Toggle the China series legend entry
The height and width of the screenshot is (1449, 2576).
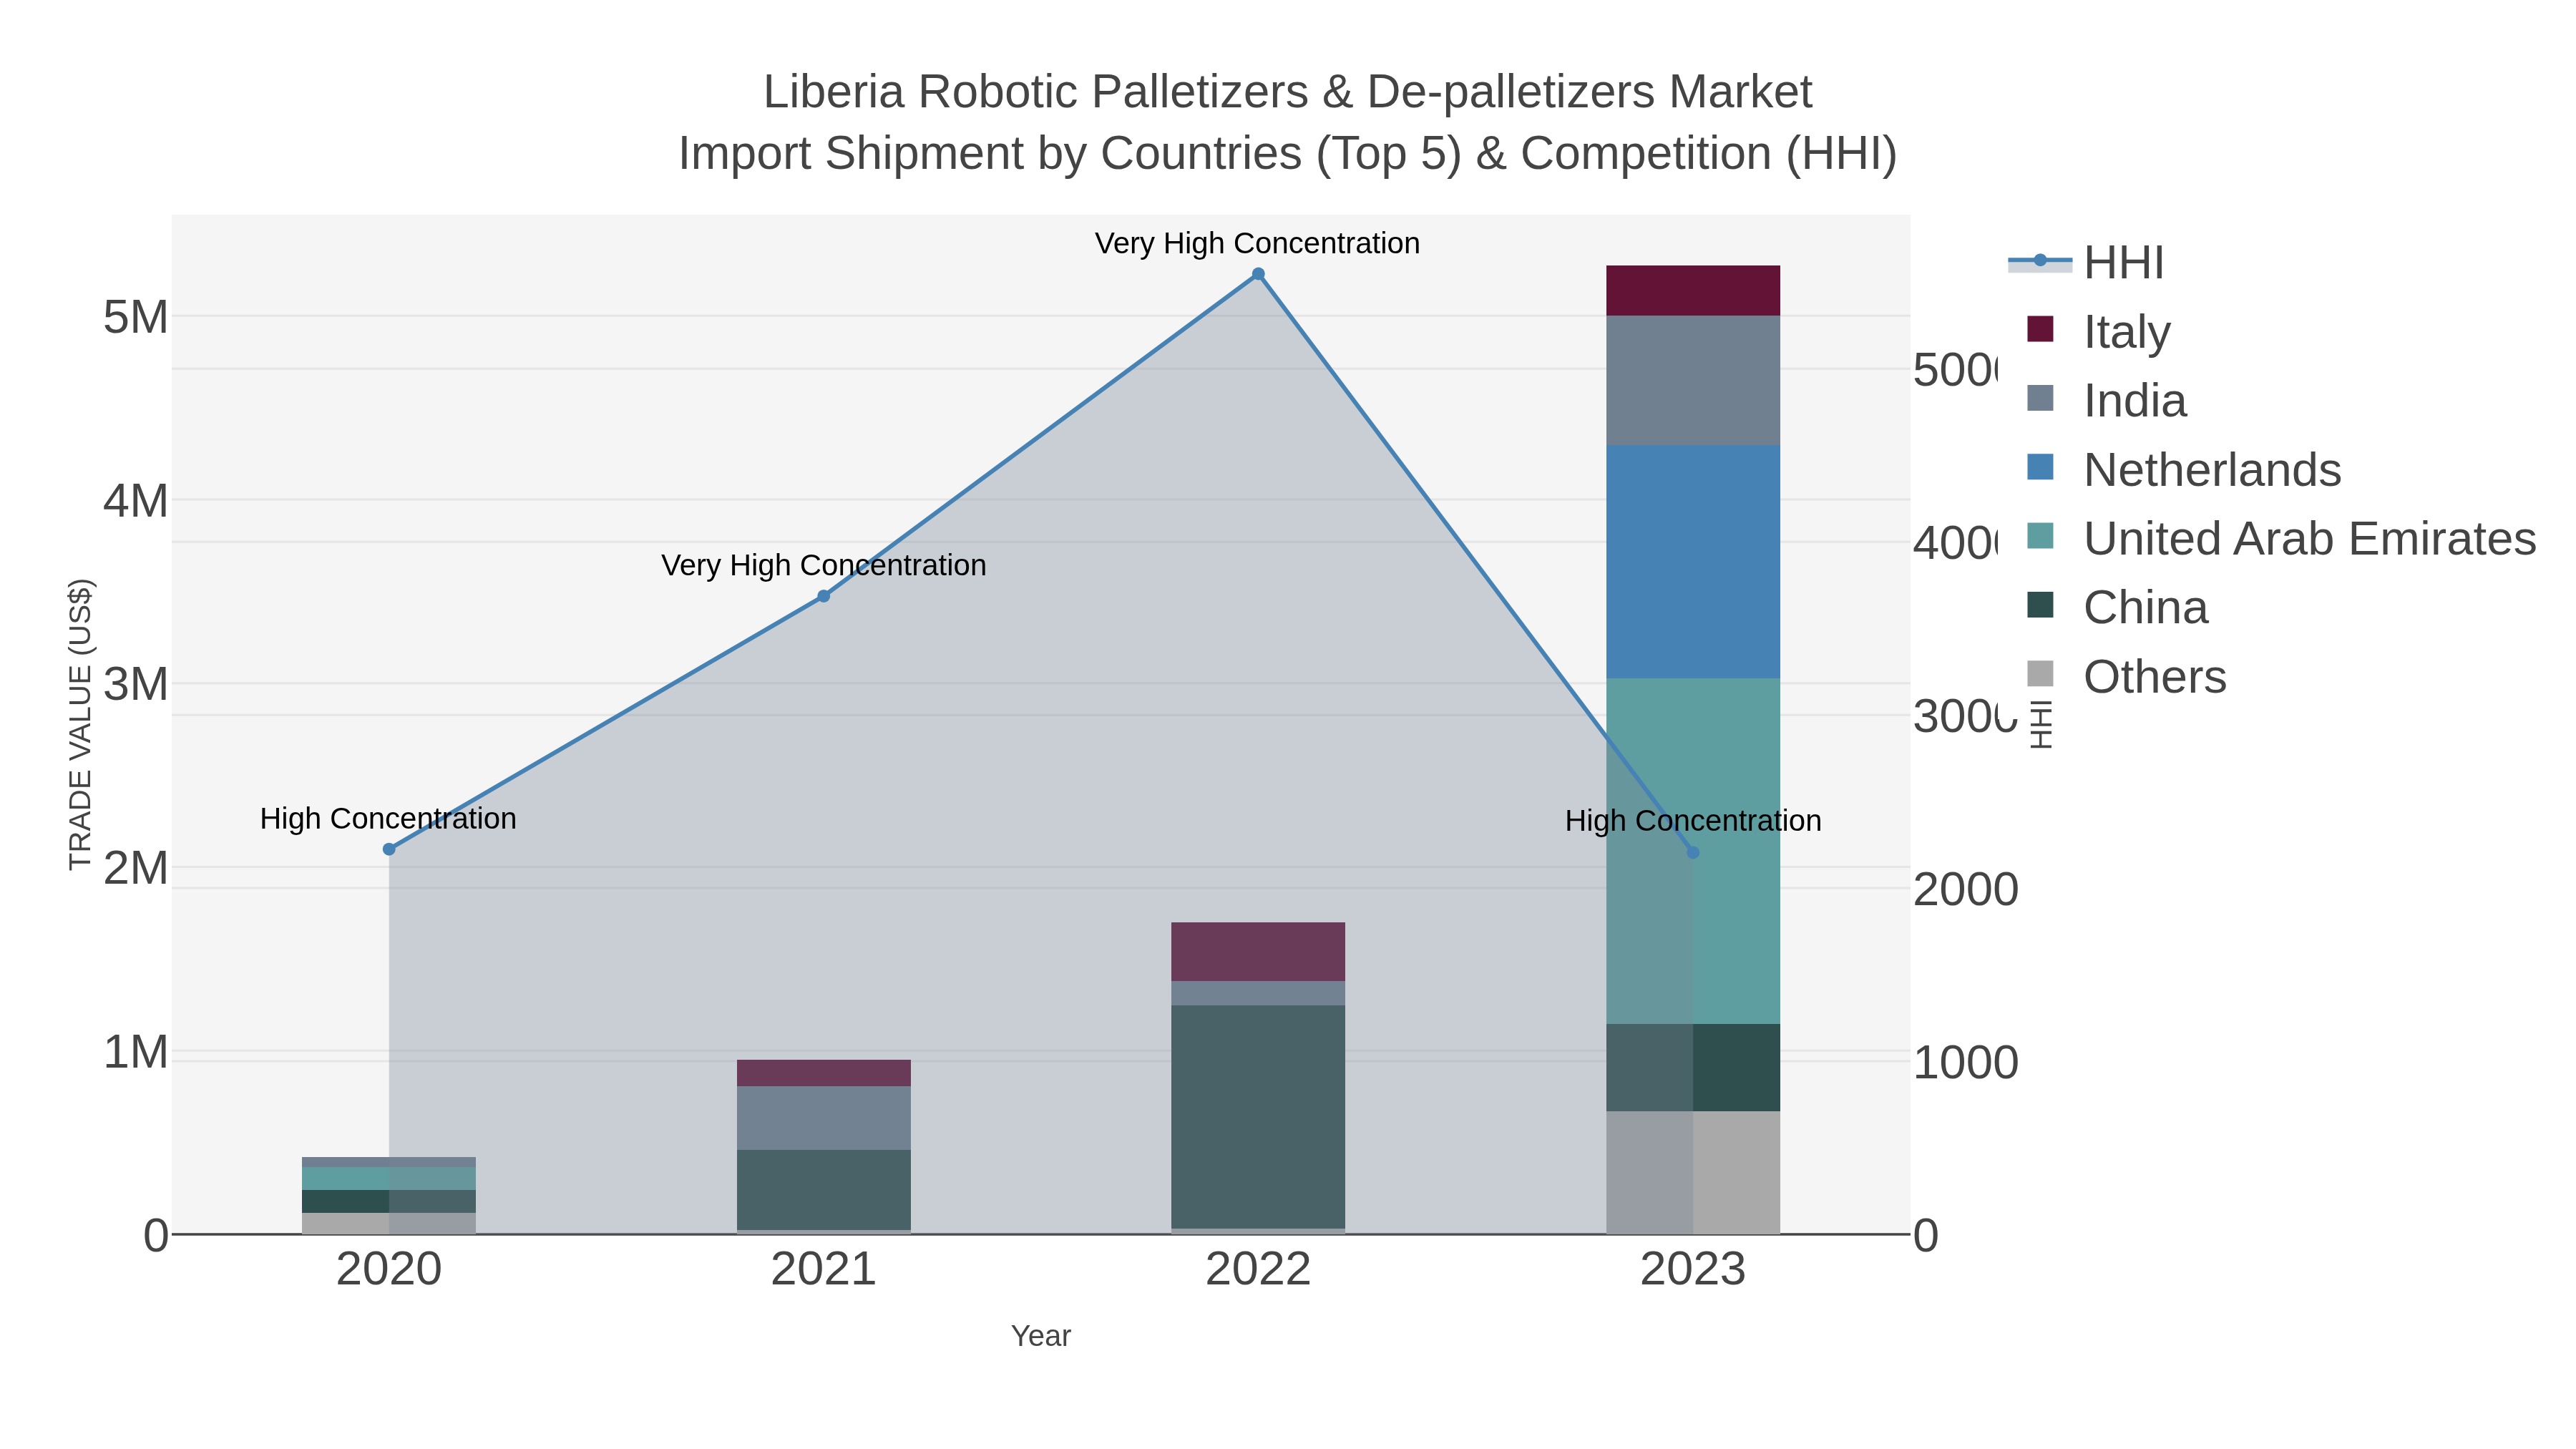pyautogui.click(x=2117, y=608)
